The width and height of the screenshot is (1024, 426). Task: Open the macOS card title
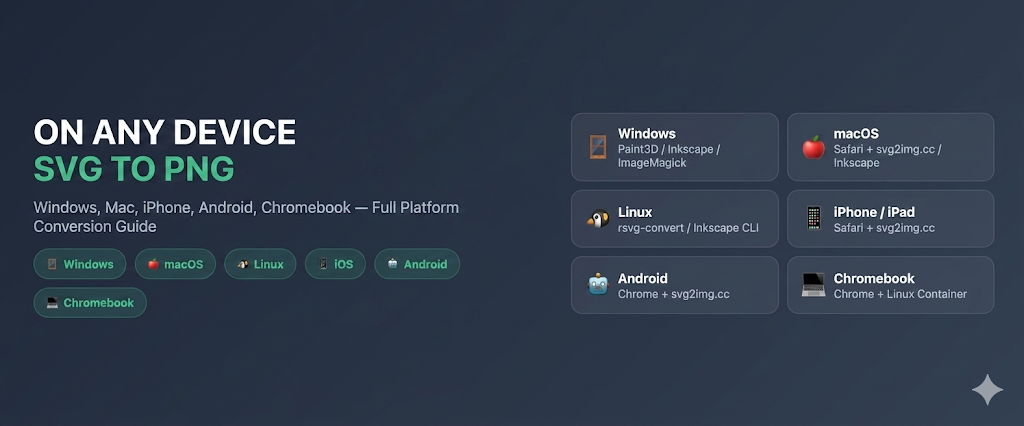[856, 134]
